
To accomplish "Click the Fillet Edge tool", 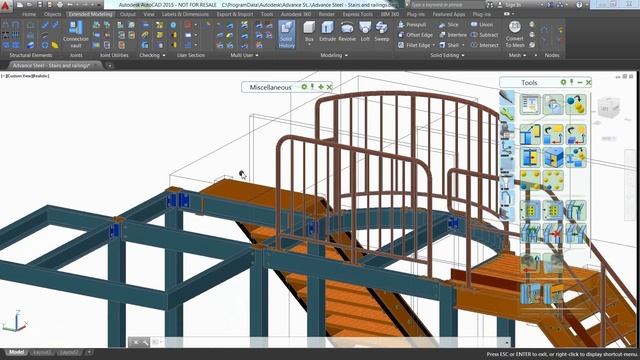I will tap(414, 45).
